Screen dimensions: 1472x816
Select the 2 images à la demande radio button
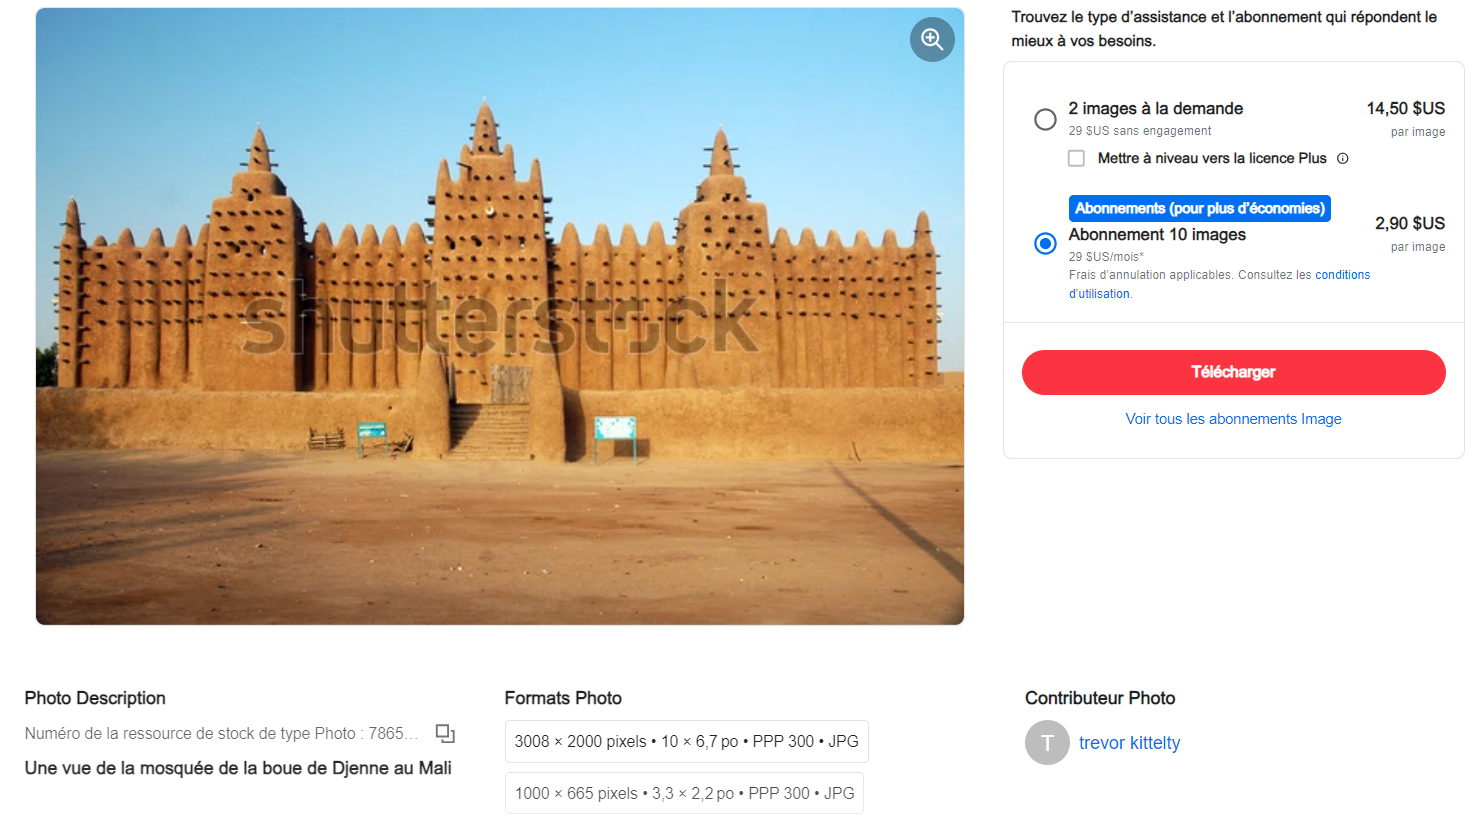click(1045, 120)
